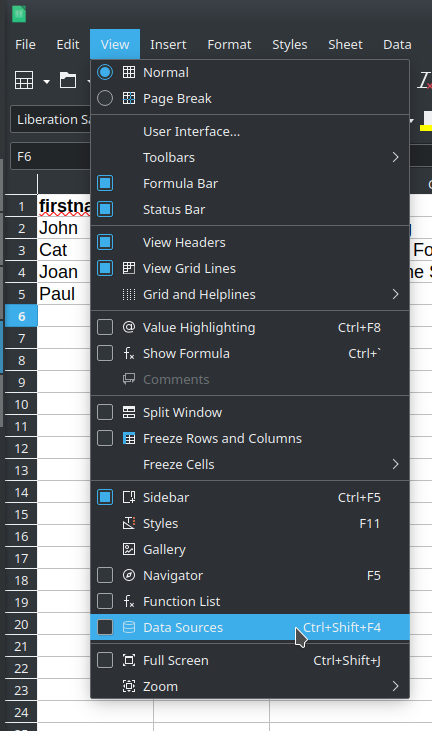
Task: Click the Page Break grid icon
Action: click(x=129, y=98)
